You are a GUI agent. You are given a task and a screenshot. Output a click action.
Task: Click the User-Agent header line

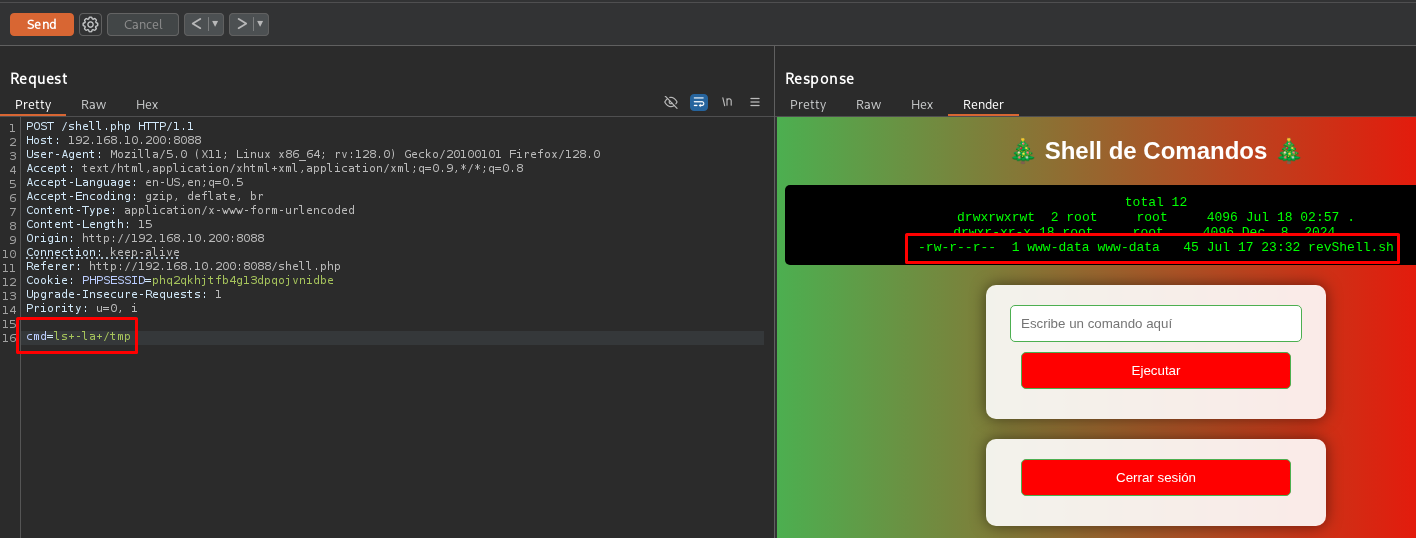point(313,154)
